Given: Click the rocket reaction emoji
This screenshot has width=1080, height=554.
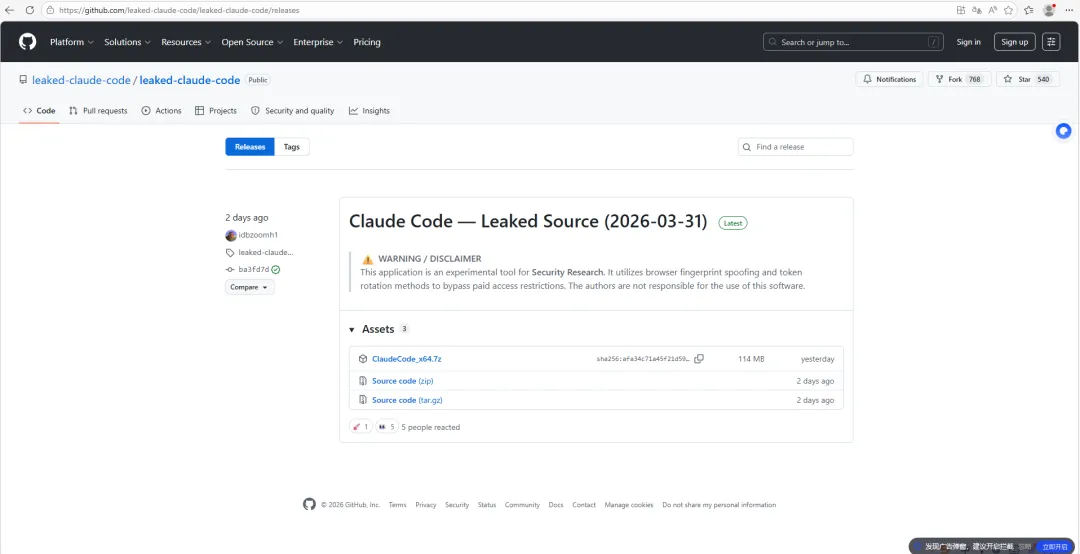Looking at the screenshot, I should click(x=360, y=427).
